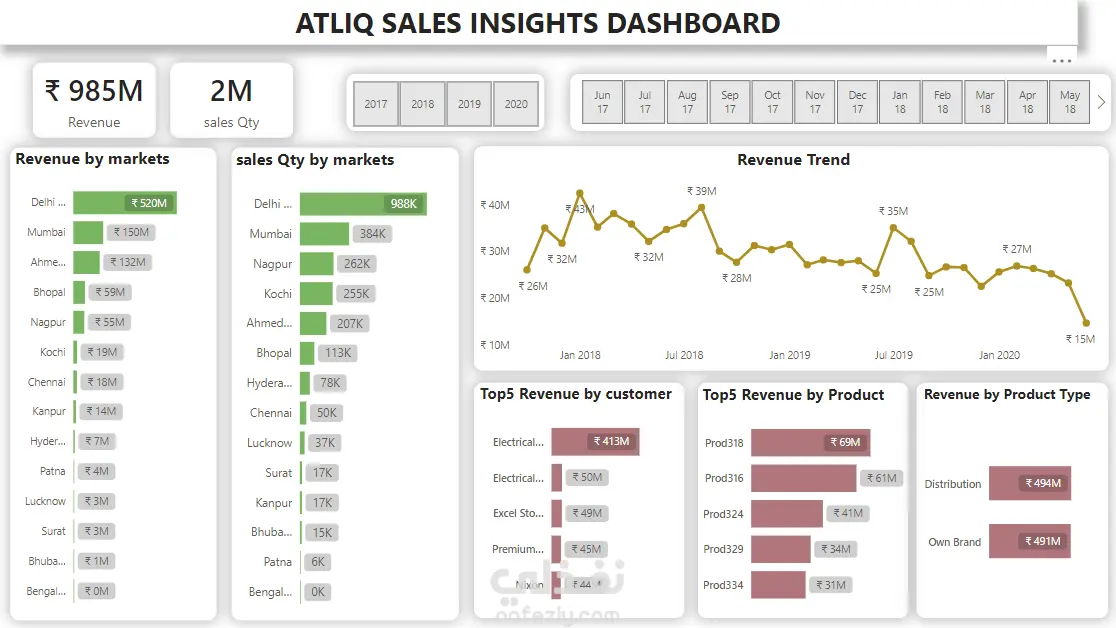Select the ₹39M peak point on trend

702,207
